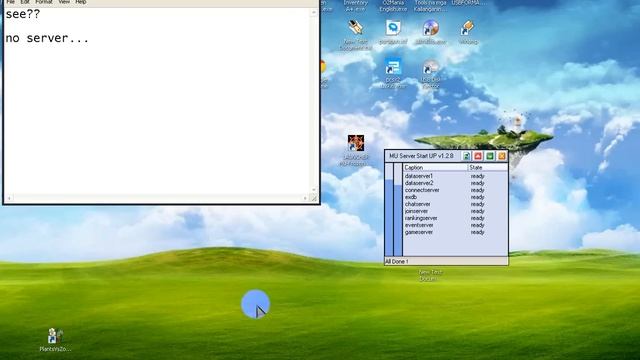Select the connectserver entry
The height and width of the screenshot is (360, 640).
[x=422, y=190]
